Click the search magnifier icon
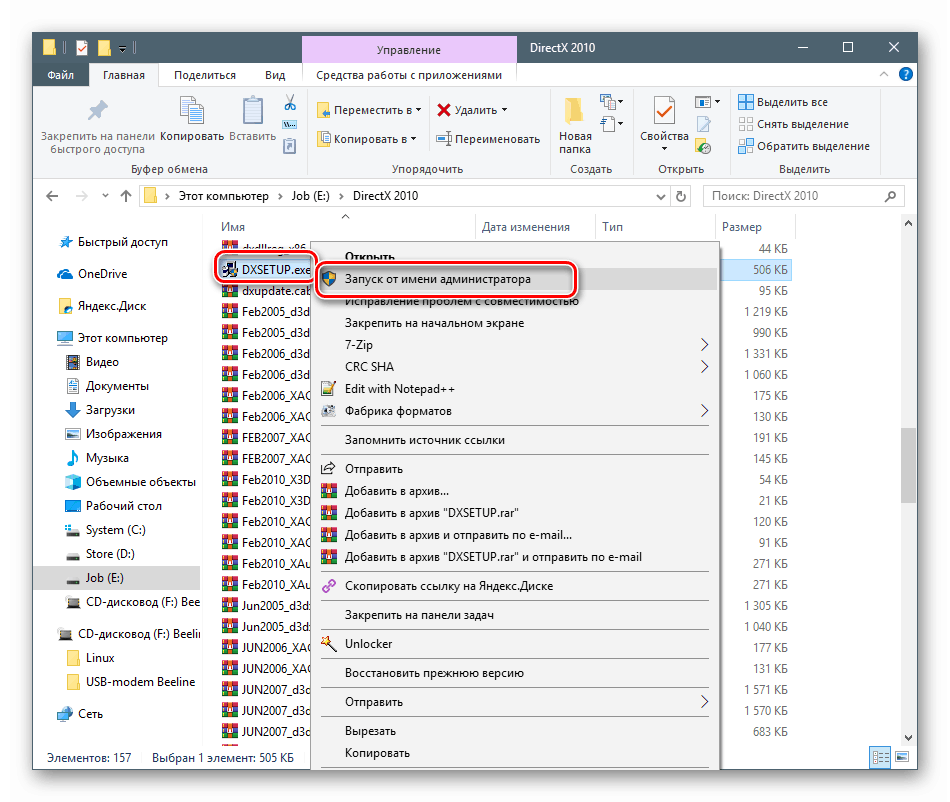 pos(890,196)
